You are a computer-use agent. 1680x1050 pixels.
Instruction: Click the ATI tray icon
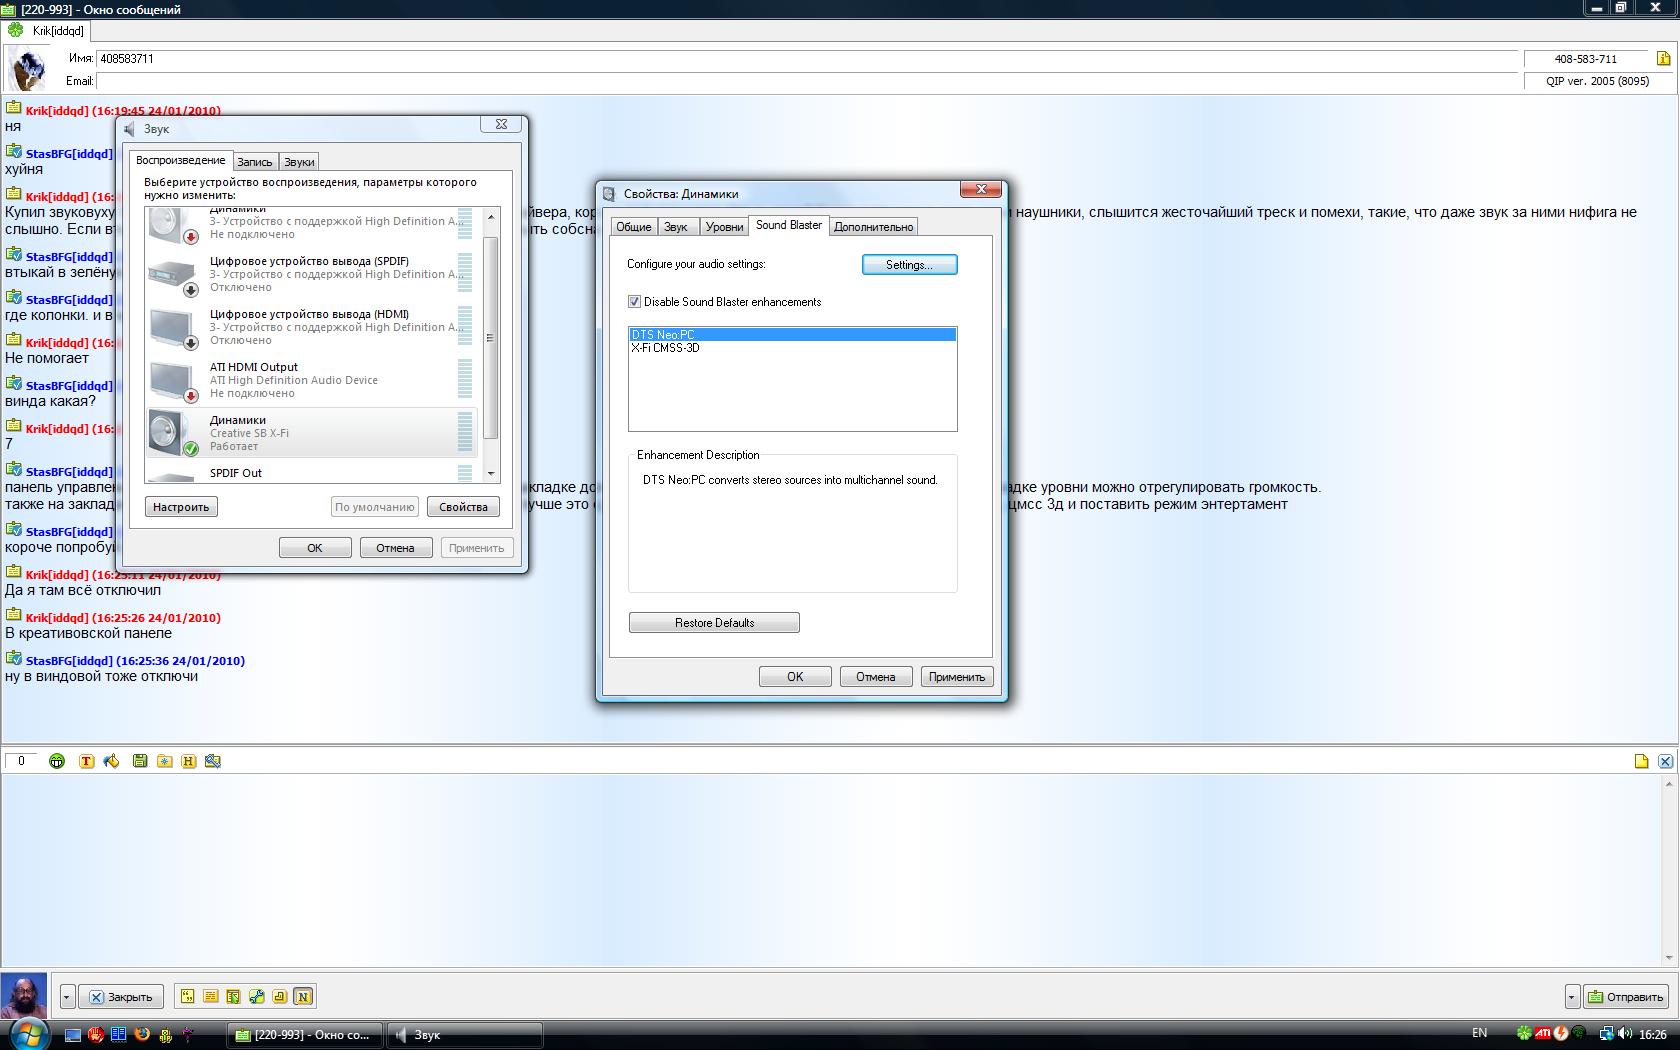1543,1033
